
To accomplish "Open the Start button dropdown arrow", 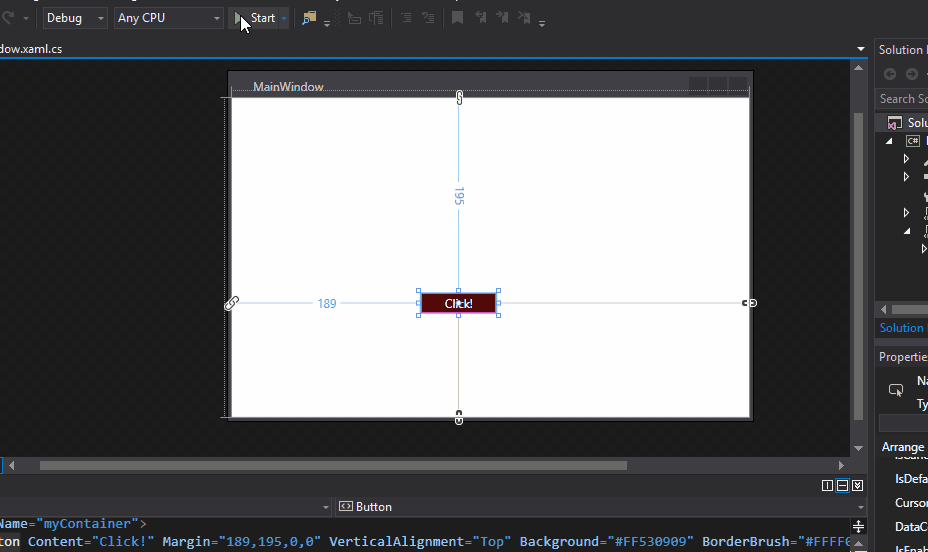I will click(x=284, y=18).
